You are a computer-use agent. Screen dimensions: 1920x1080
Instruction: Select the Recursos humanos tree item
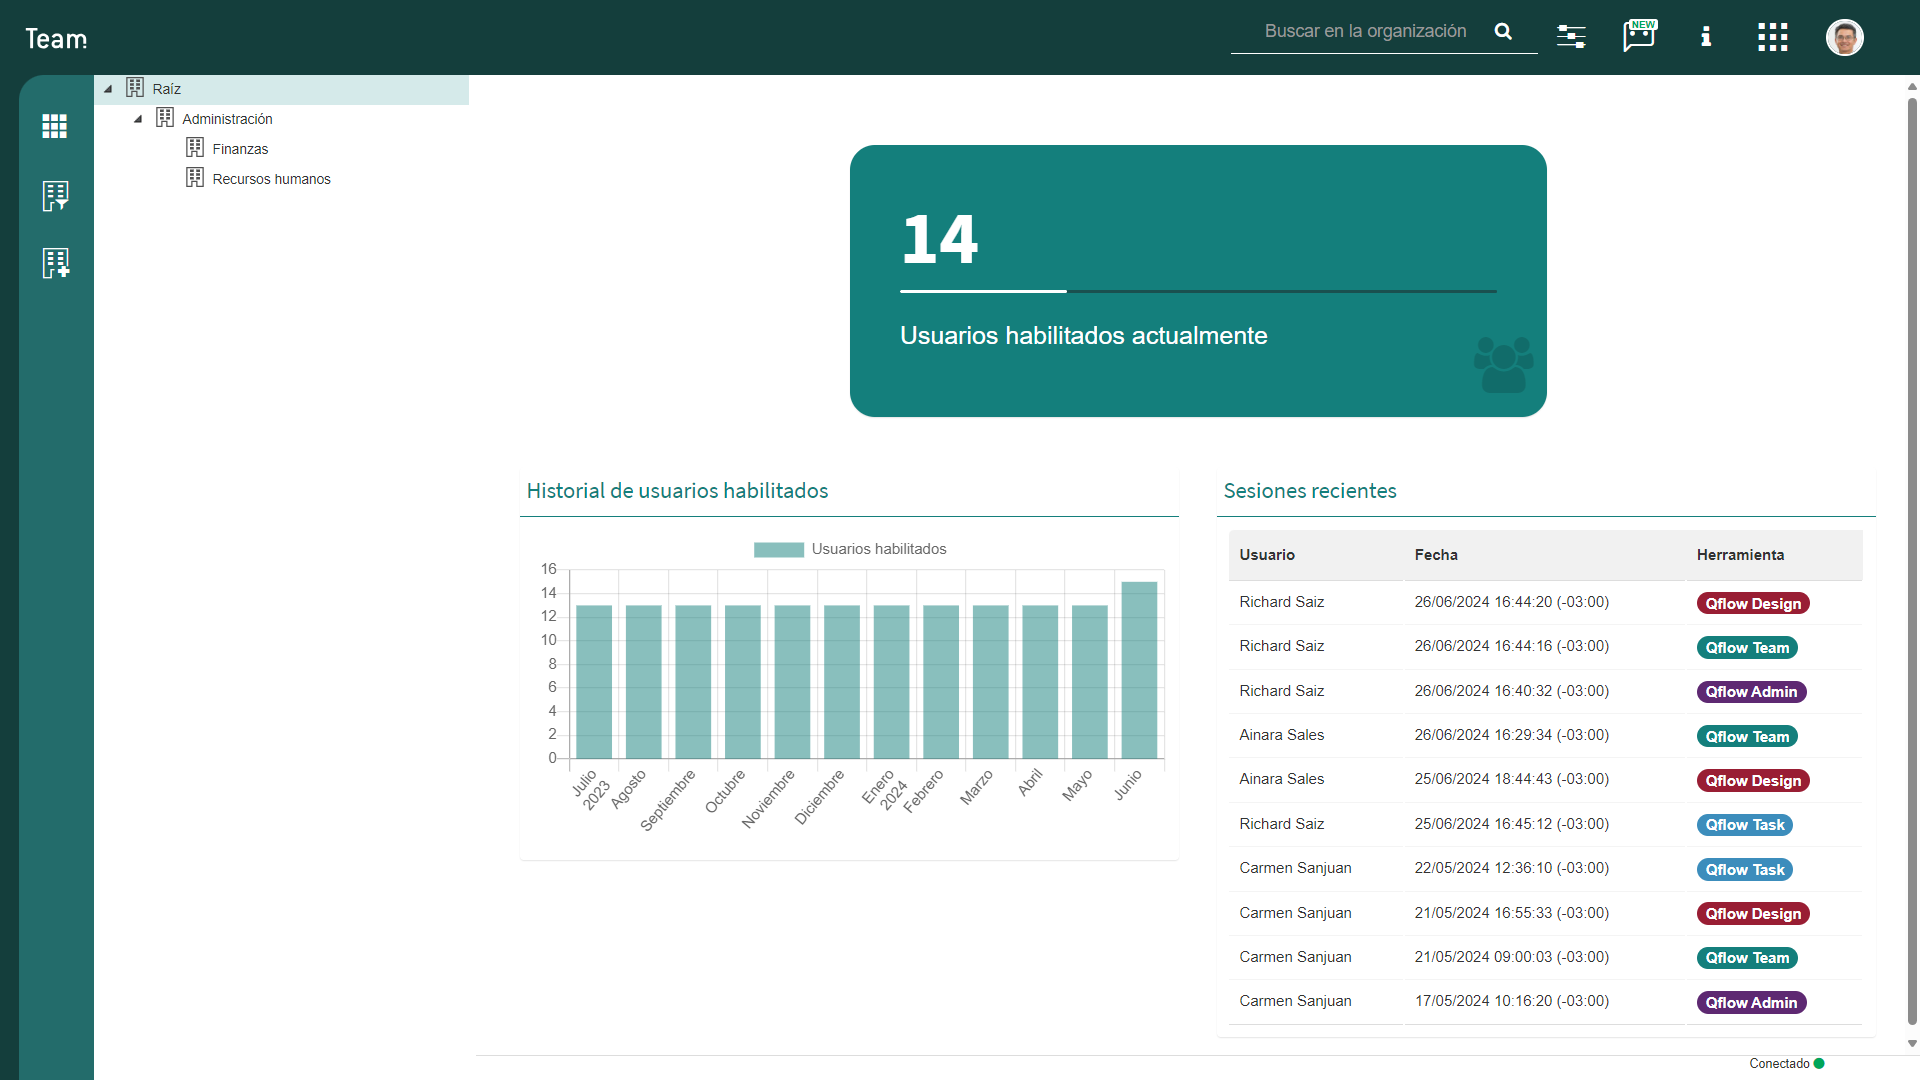pyautogui.click(x=271, y=179)
